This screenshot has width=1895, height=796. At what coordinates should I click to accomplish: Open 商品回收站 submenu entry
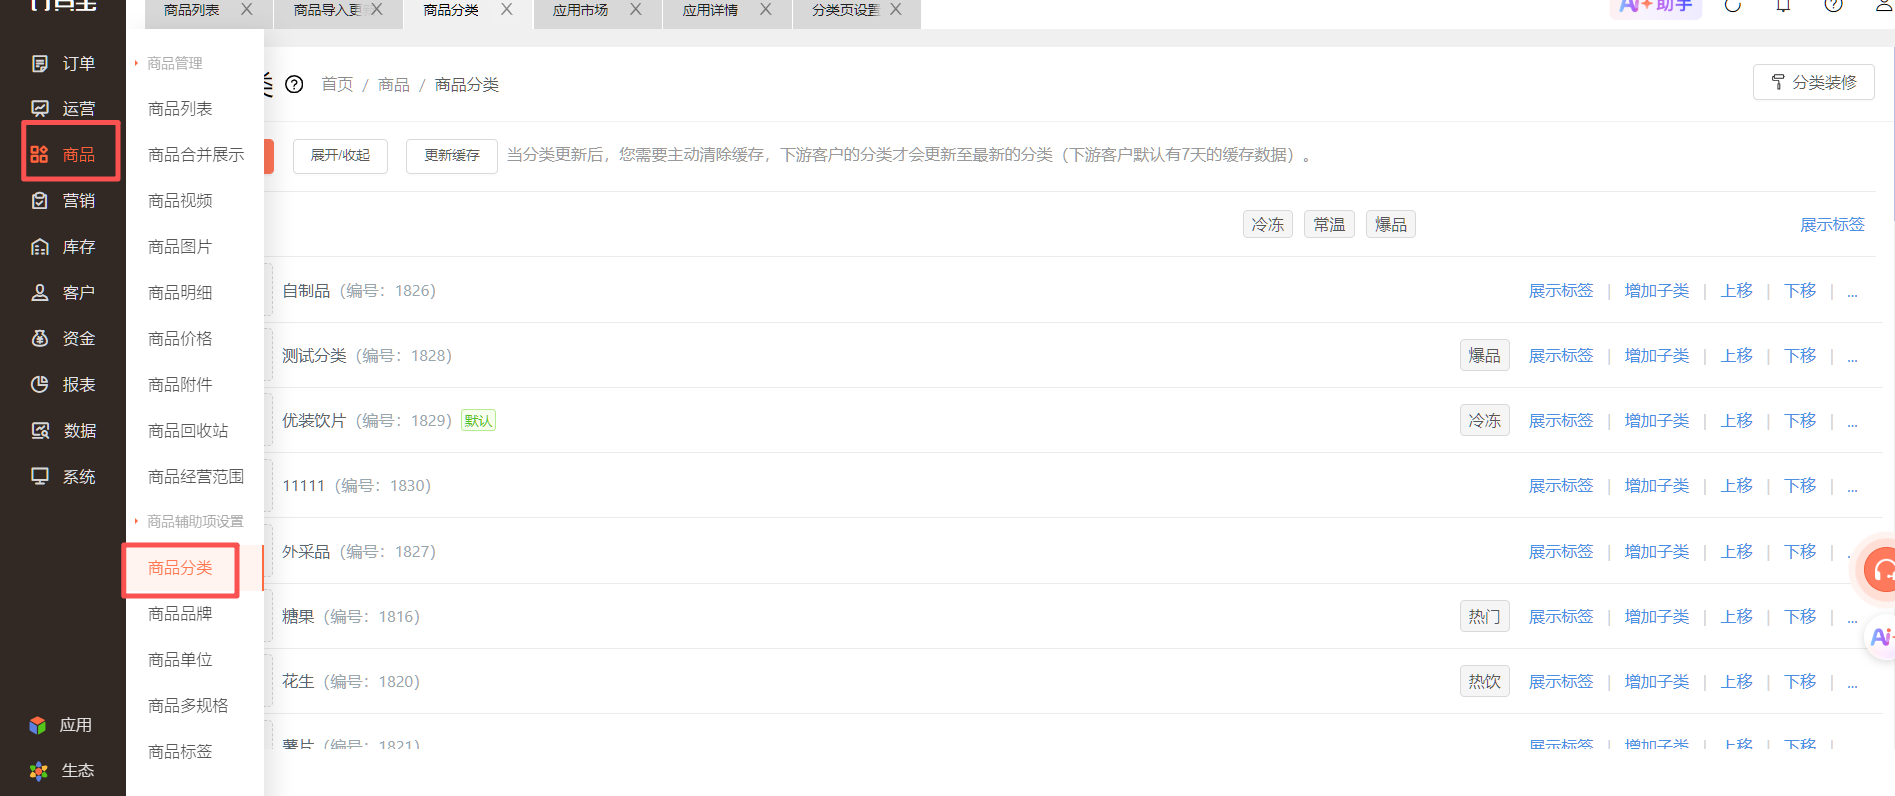click(x=188, y=431)
